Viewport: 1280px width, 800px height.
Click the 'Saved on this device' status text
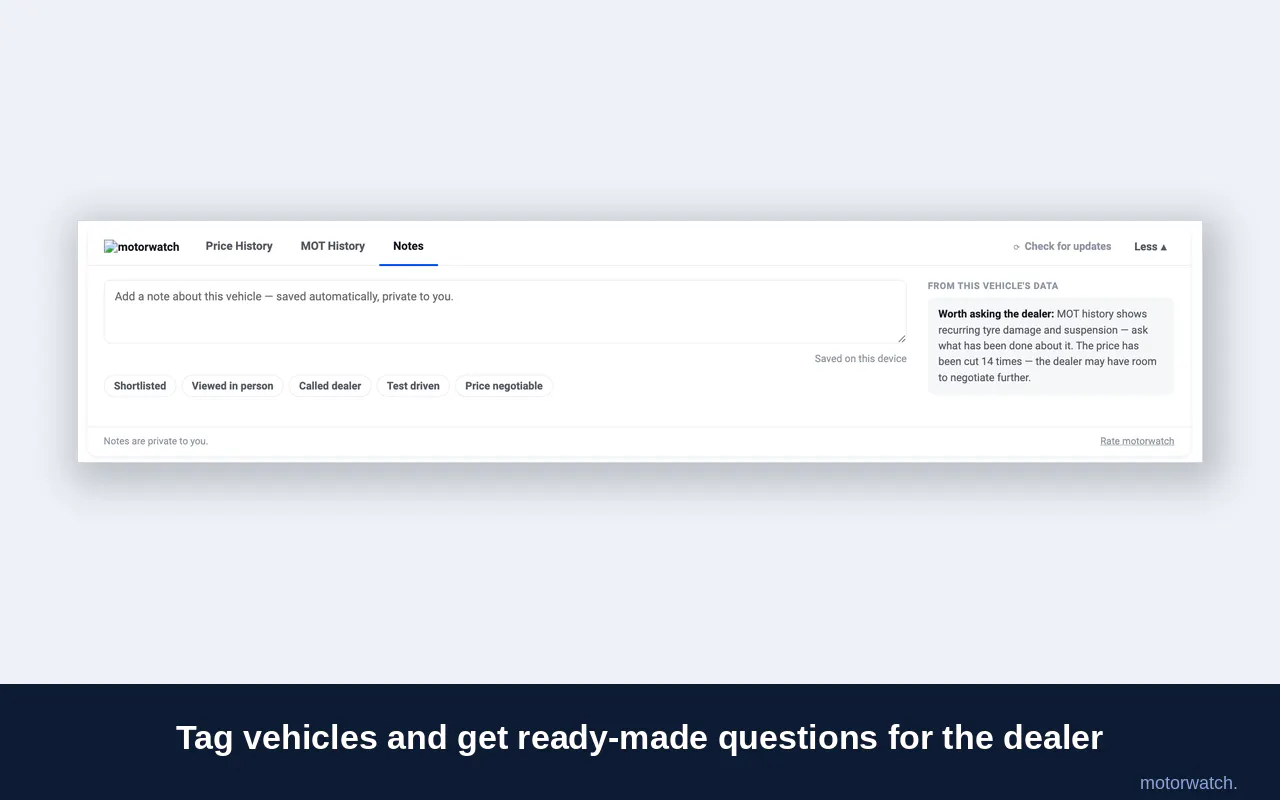point(860,359)
